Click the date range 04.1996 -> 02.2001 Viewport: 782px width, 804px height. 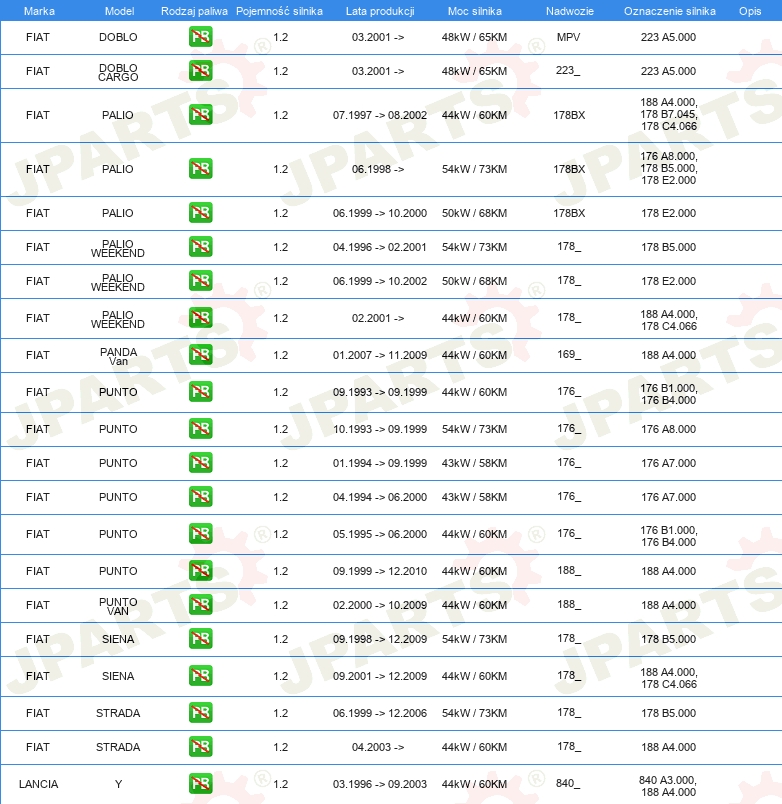(x=379, y=247)
